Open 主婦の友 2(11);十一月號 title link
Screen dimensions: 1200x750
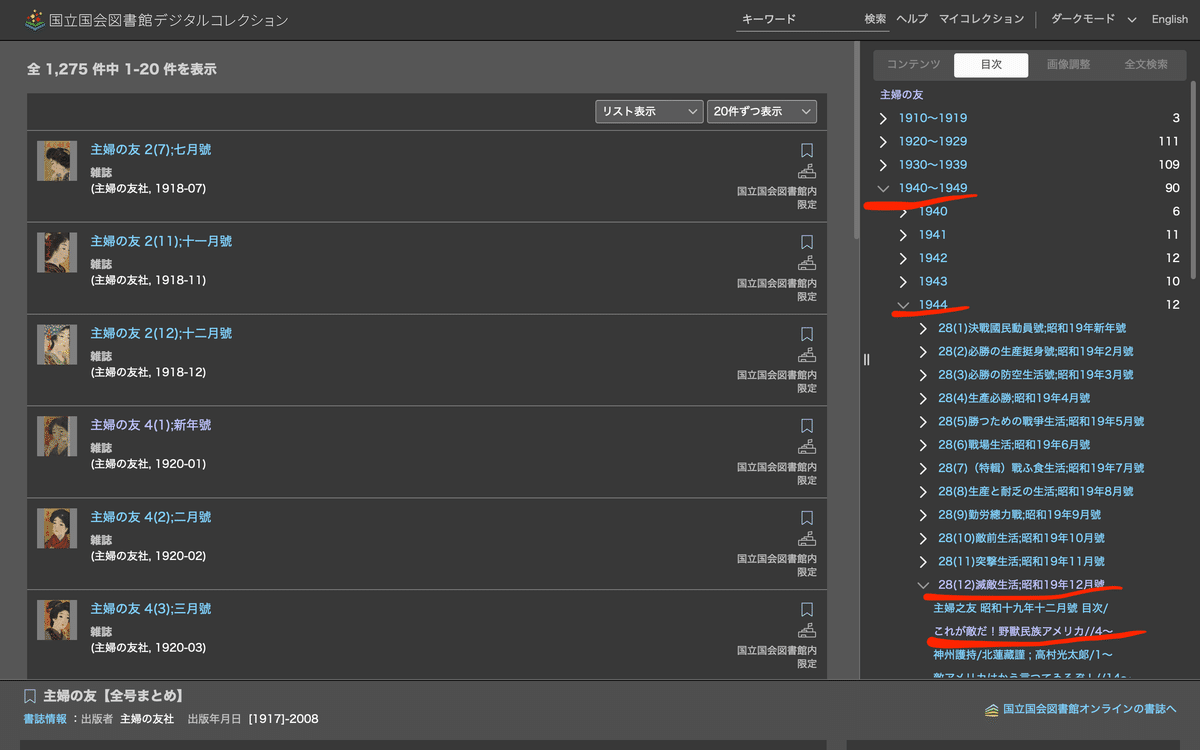(161, 242)
